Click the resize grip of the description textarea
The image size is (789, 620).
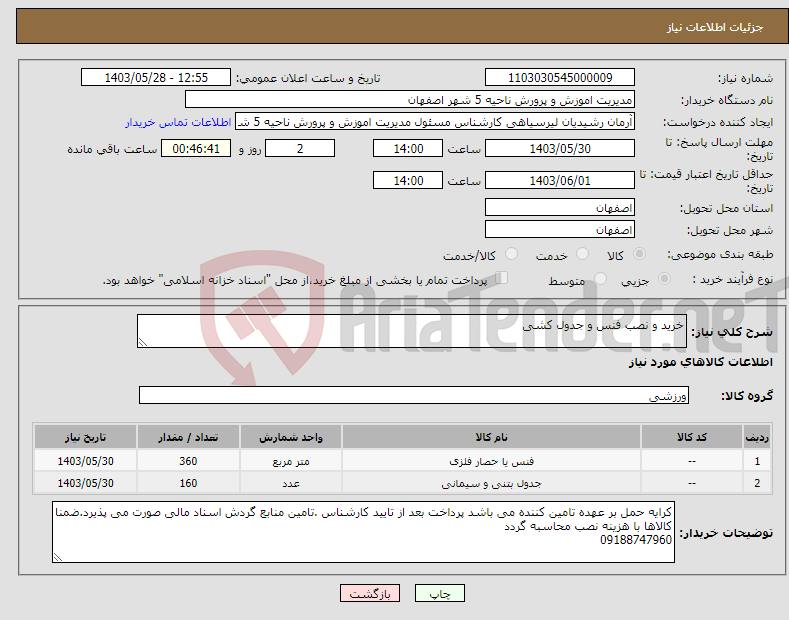[x=143, y=343]
